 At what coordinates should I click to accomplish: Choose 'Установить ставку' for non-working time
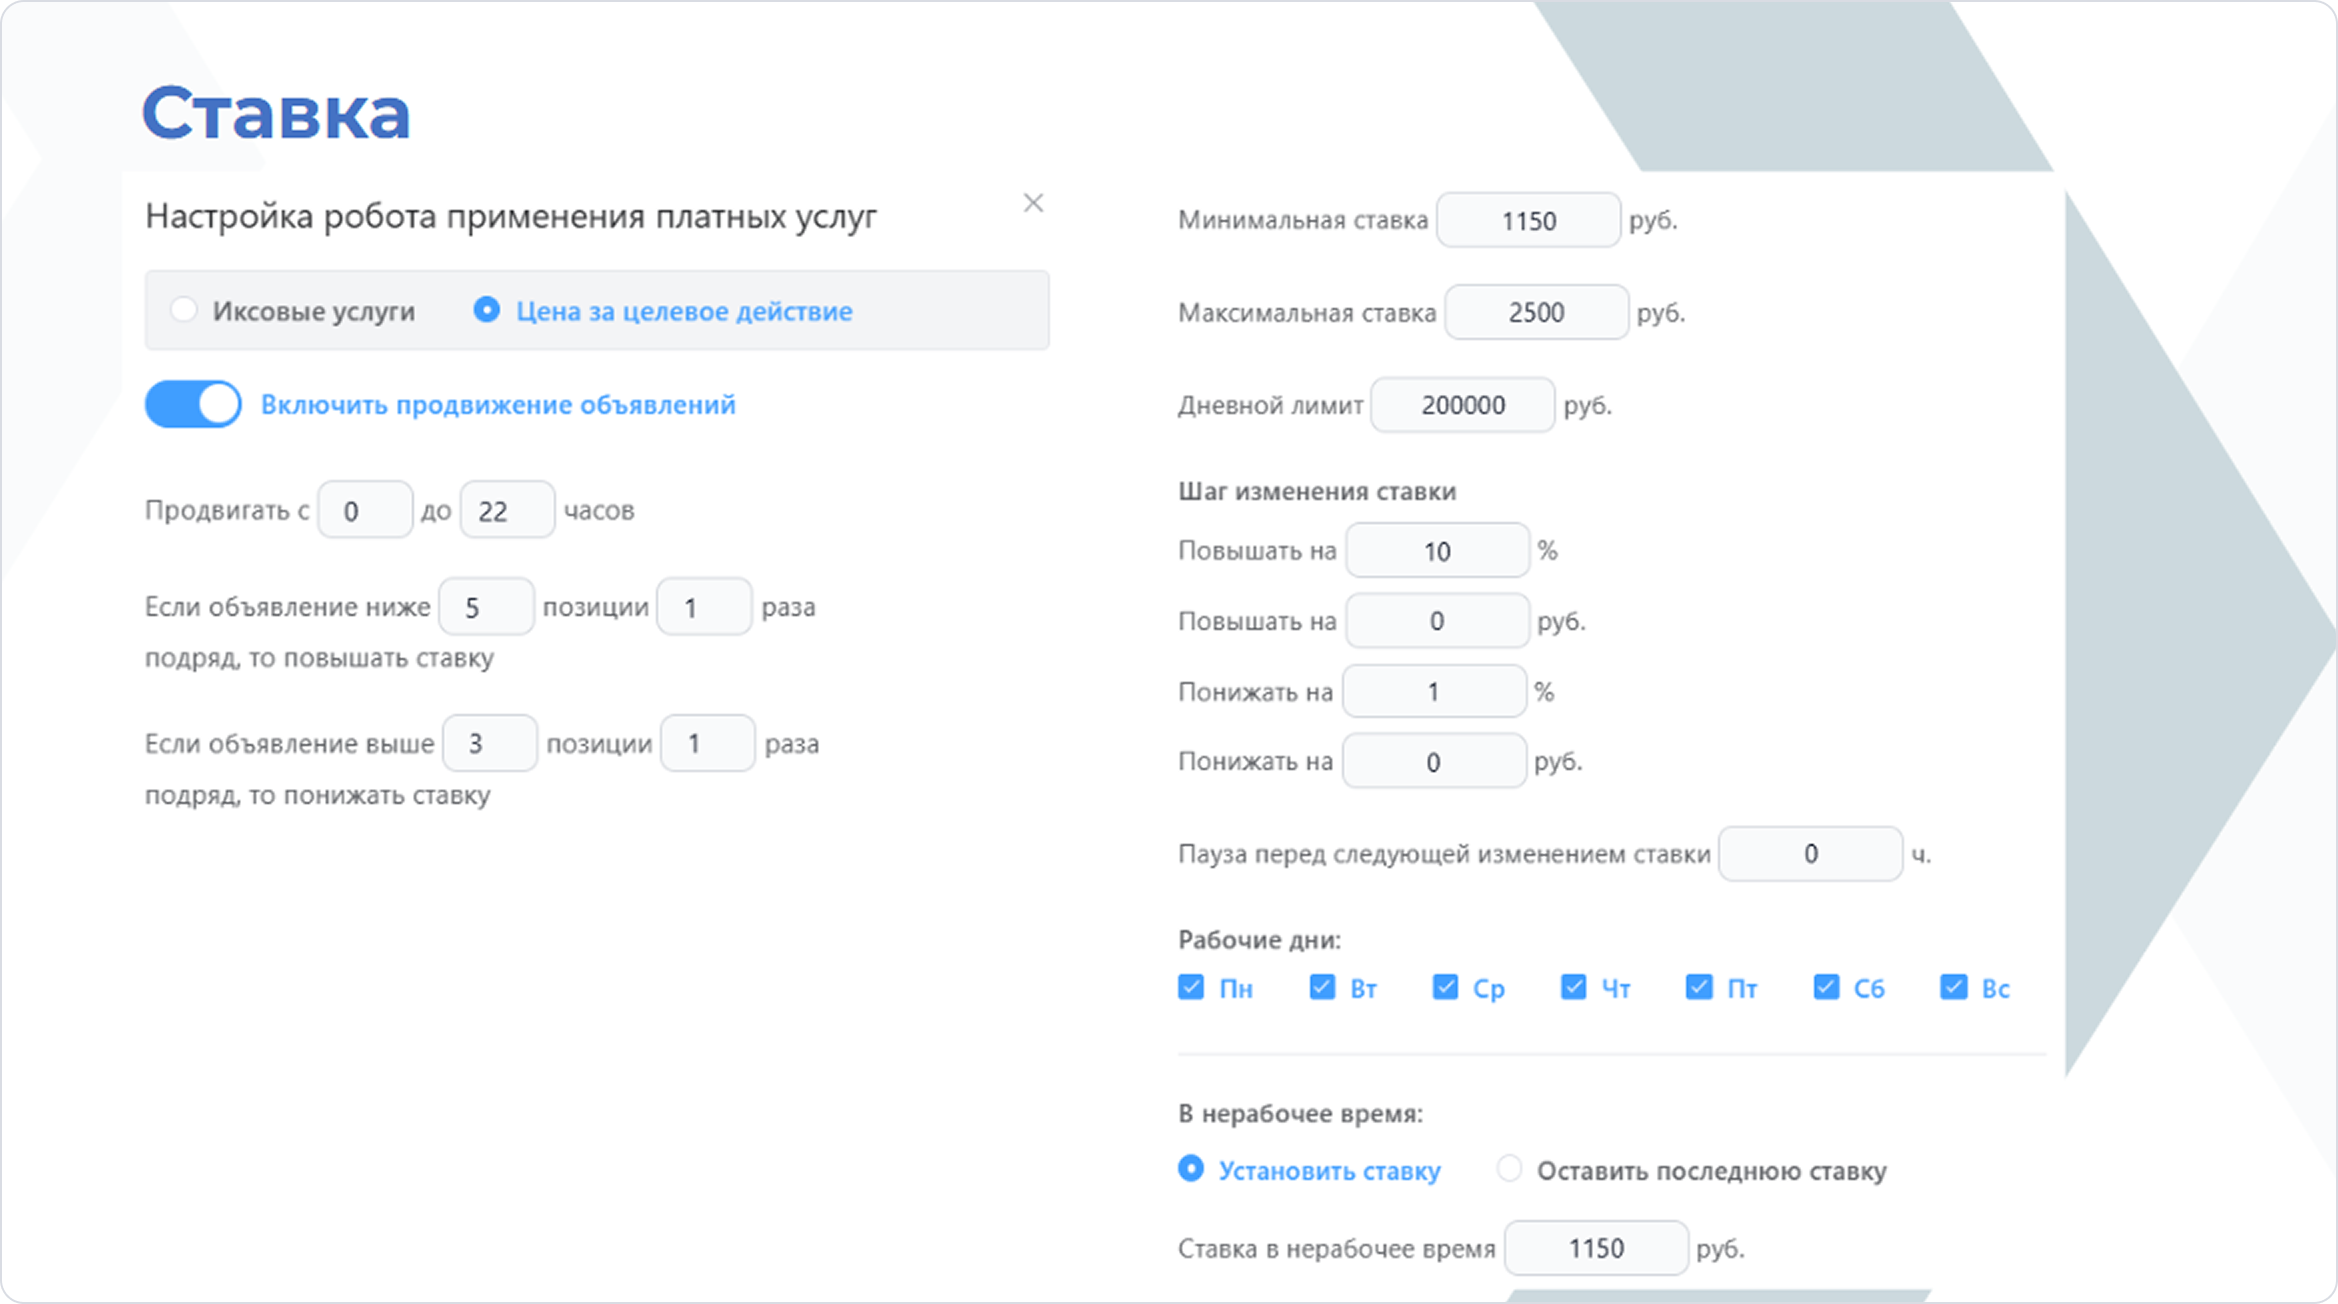[1191, 1169]
